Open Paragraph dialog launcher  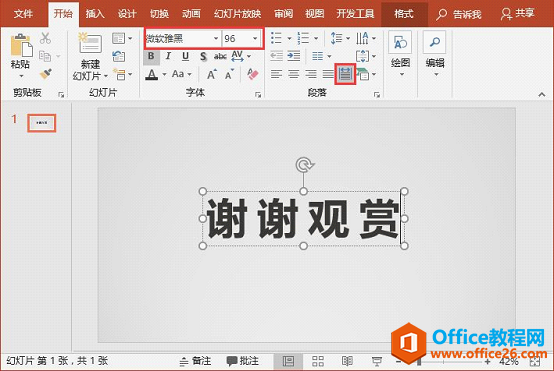click(377, 95)
